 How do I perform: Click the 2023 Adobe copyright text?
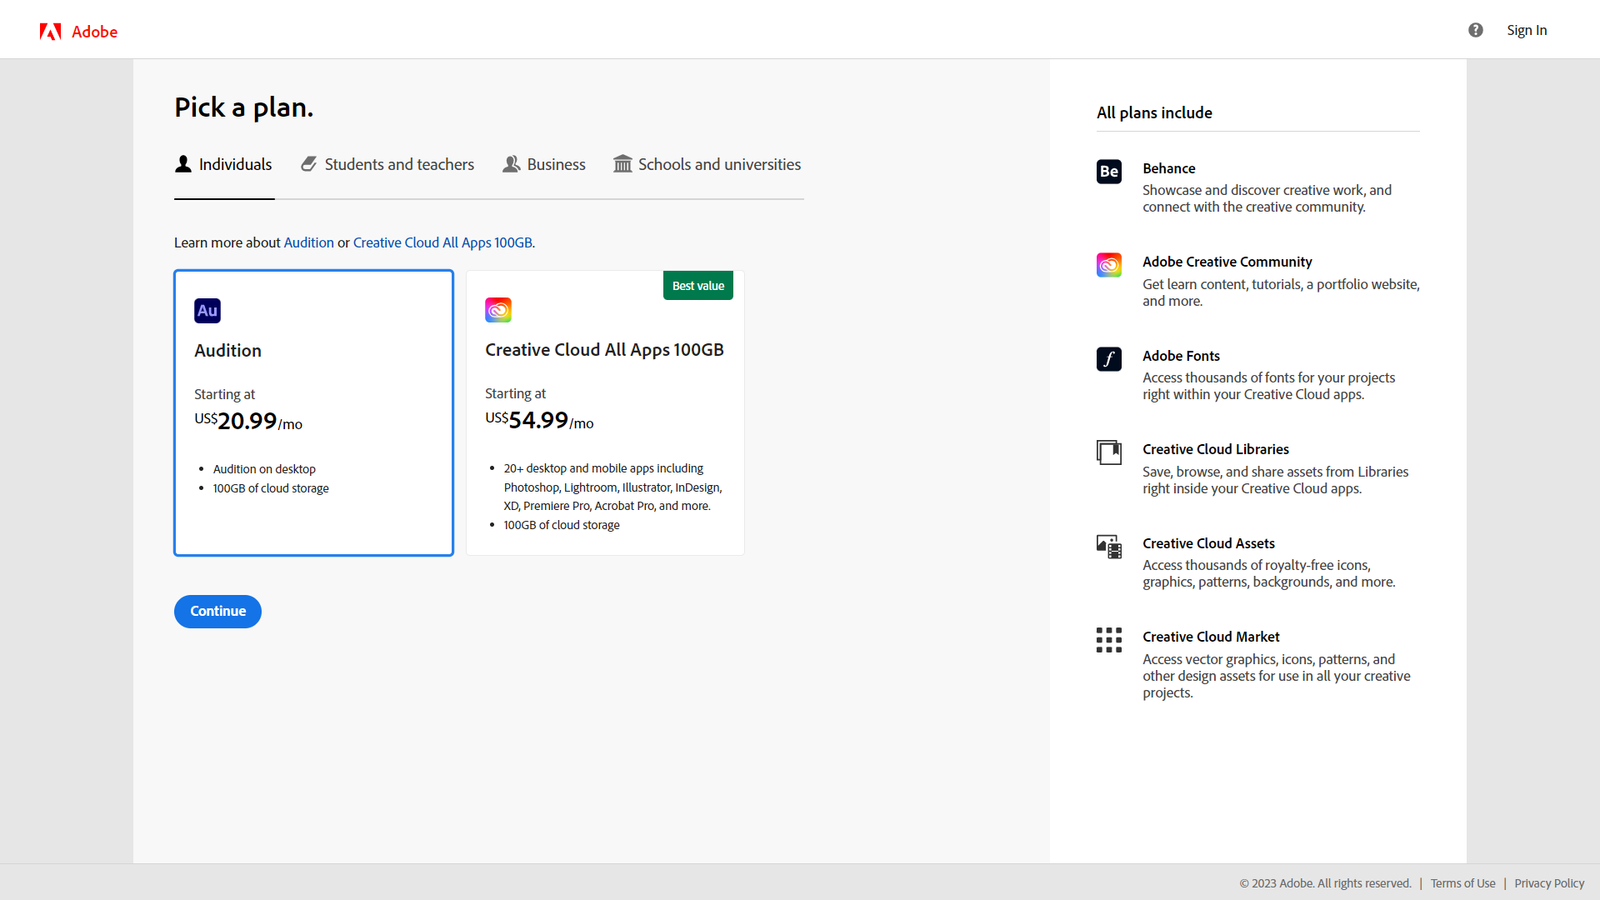1325,883
